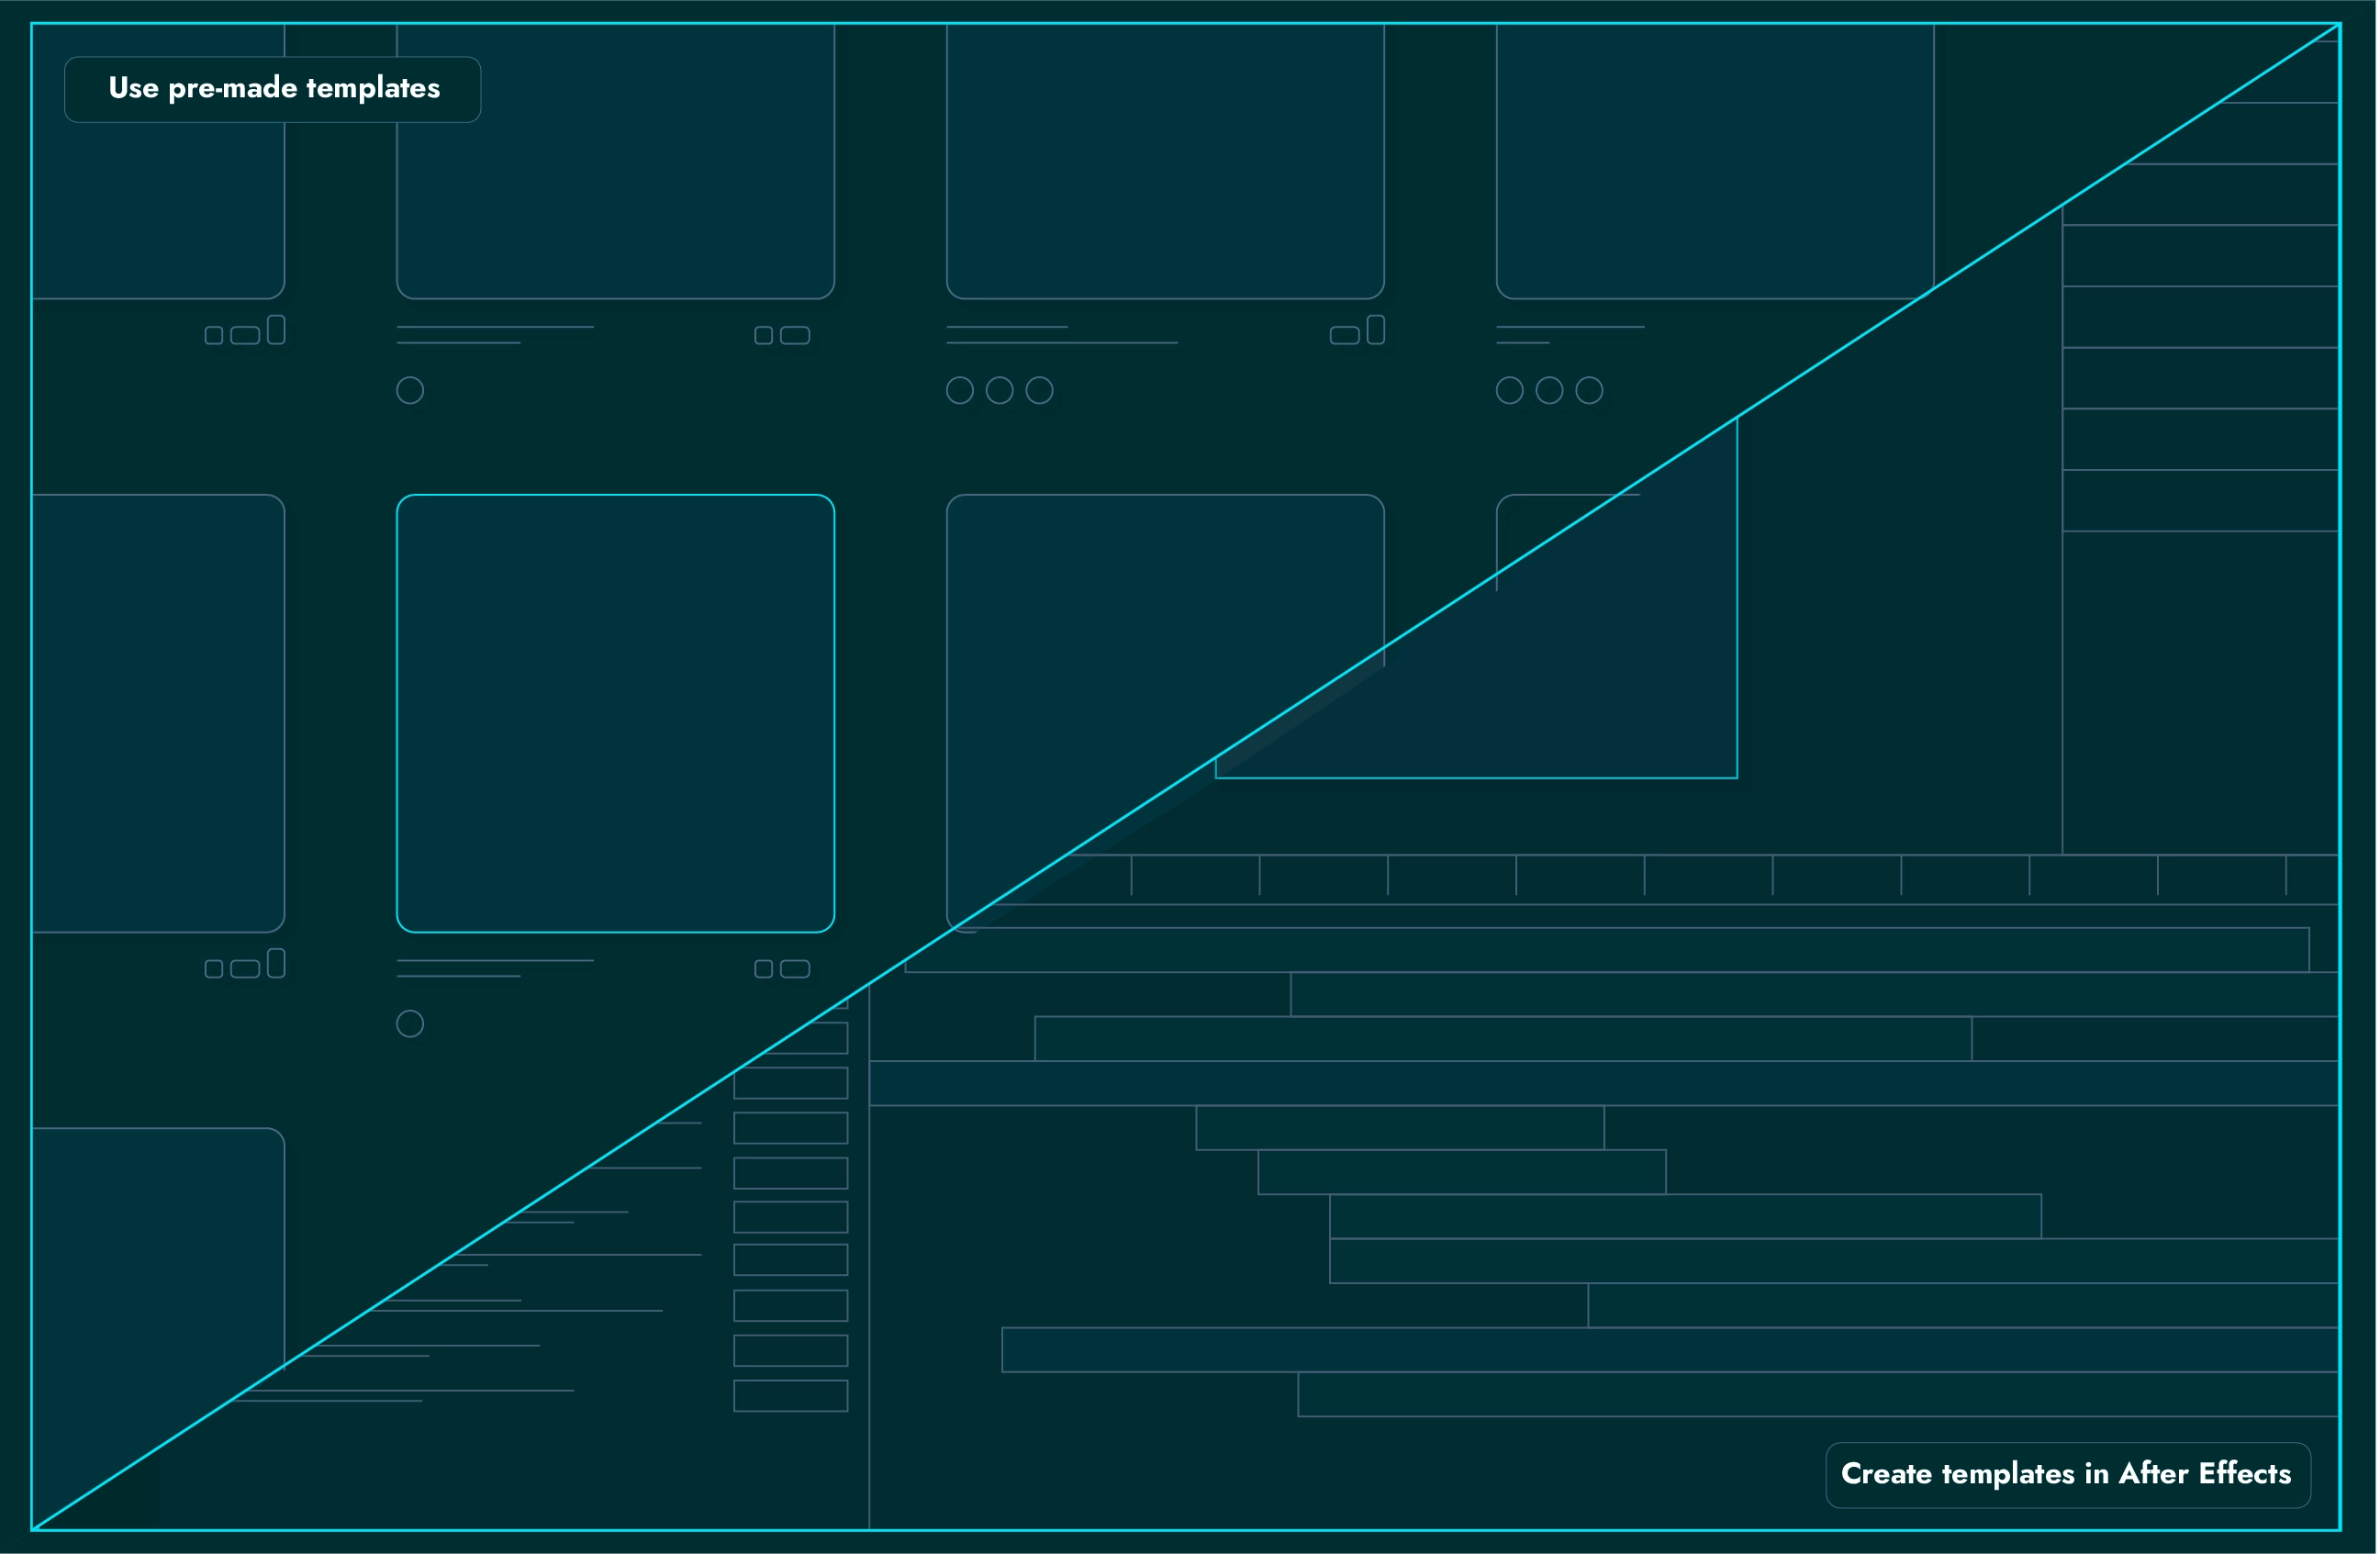
Task: Select the cyan-highlighted template card
Action: [x=615, y=713]
